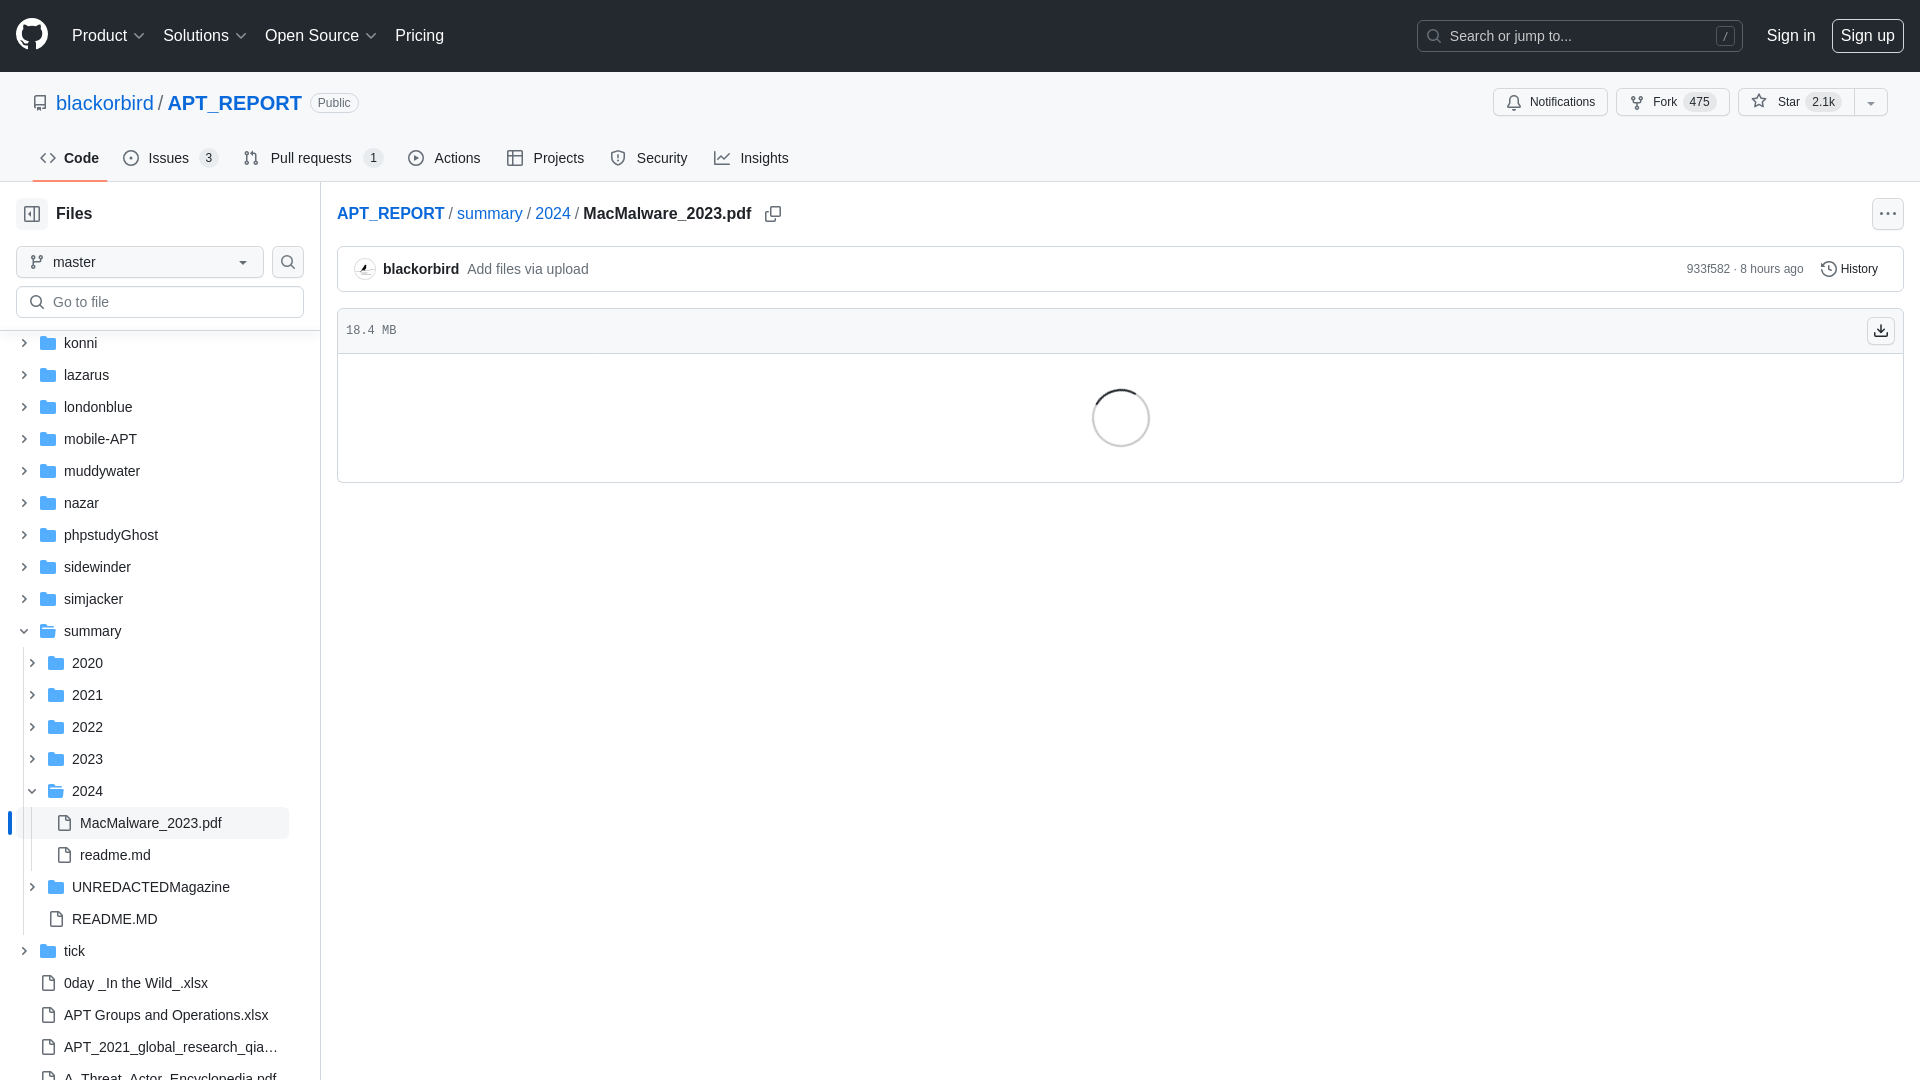Open more file actions menu

pos(1888,214)
